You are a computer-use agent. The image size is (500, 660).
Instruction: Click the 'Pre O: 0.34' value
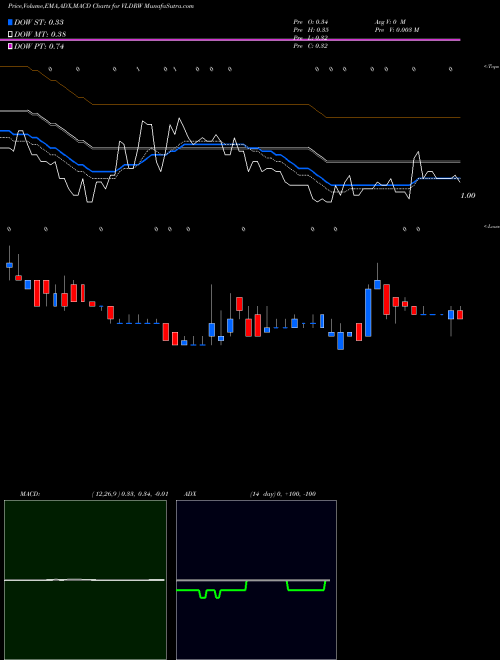[311, 21]
